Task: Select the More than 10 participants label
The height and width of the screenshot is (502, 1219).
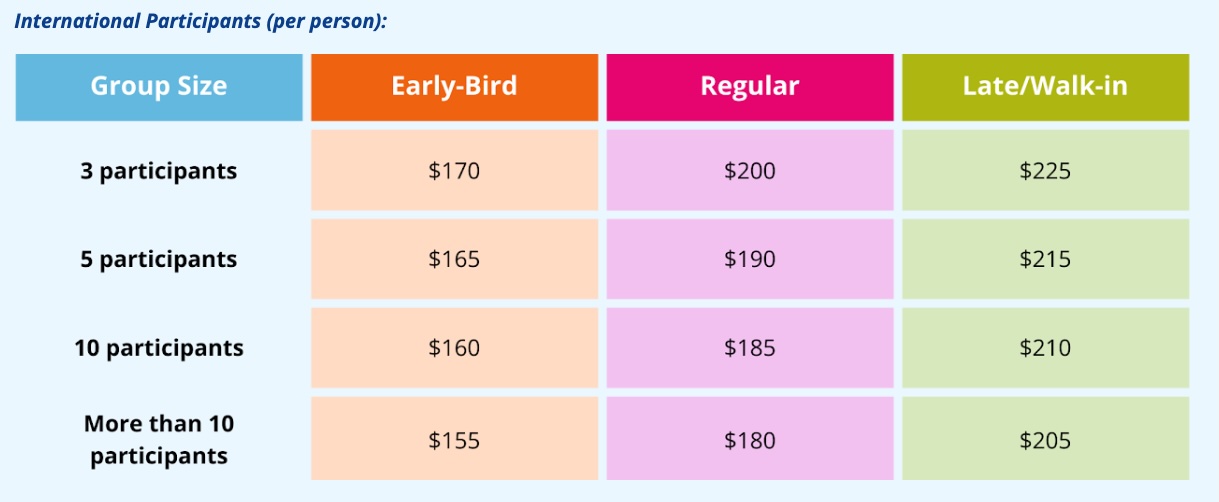Action: (159, 440)
